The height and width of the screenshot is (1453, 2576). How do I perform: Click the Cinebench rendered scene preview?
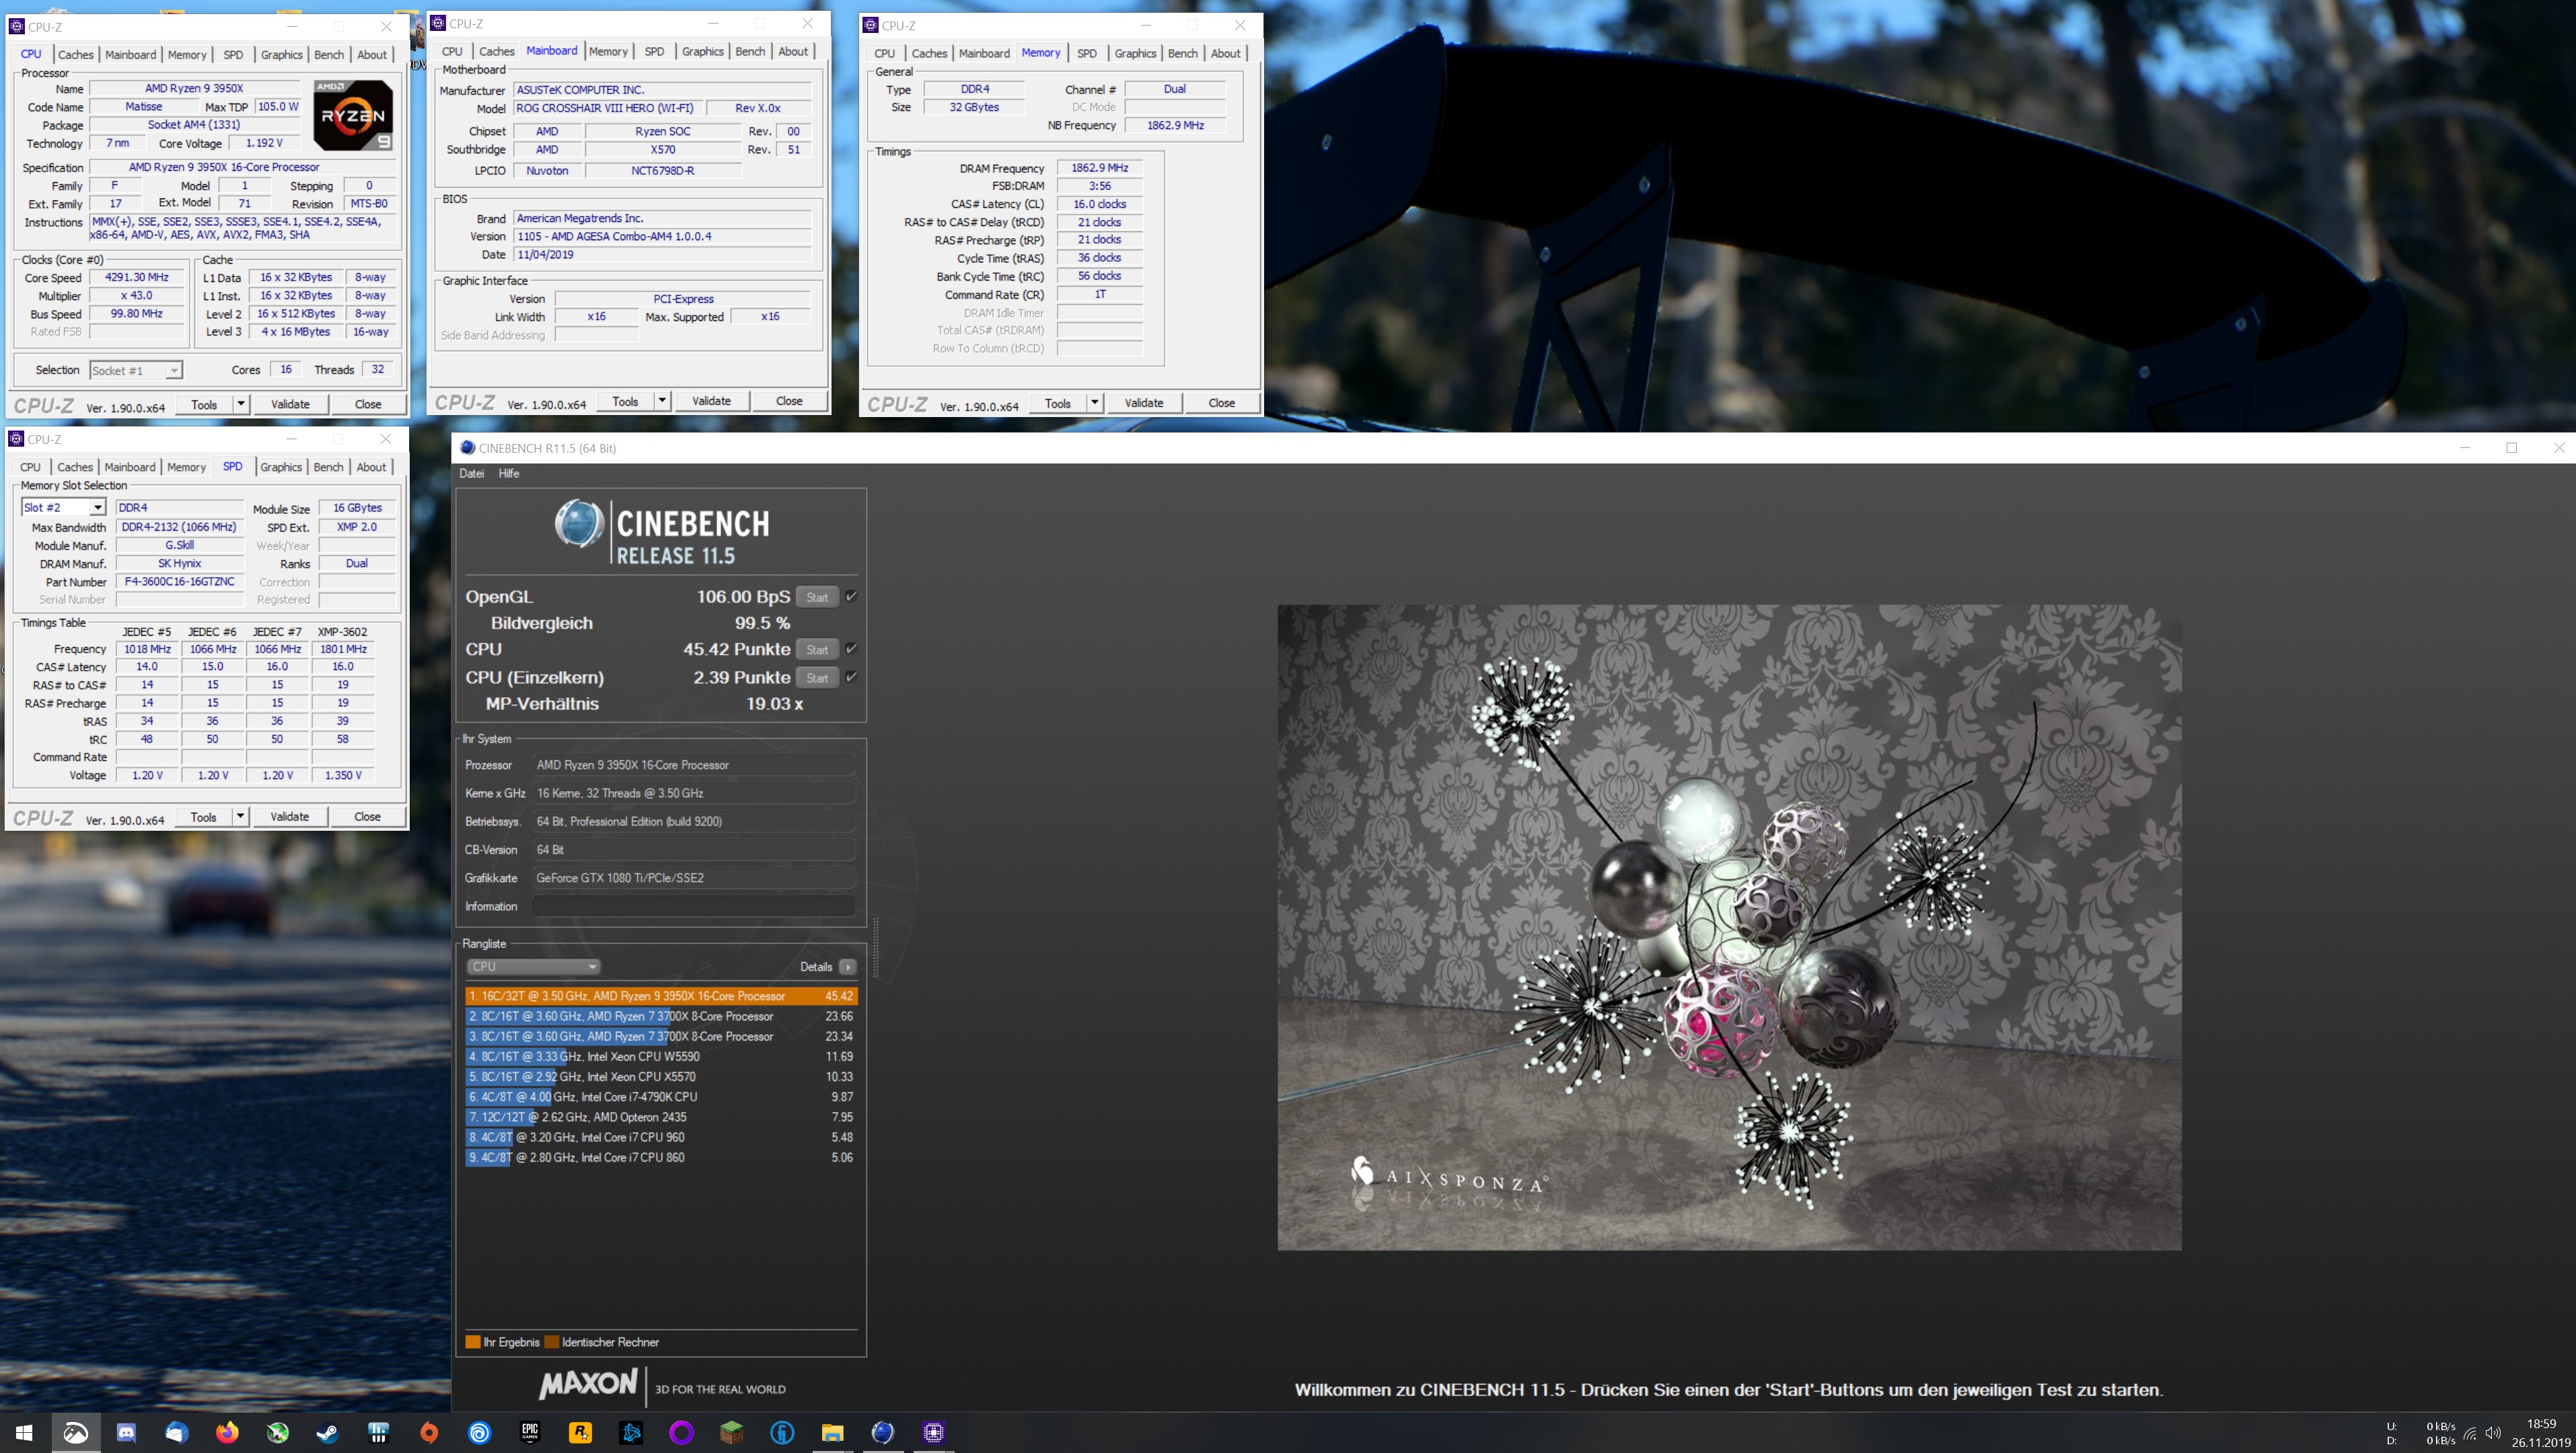(x=1729, y=927)
